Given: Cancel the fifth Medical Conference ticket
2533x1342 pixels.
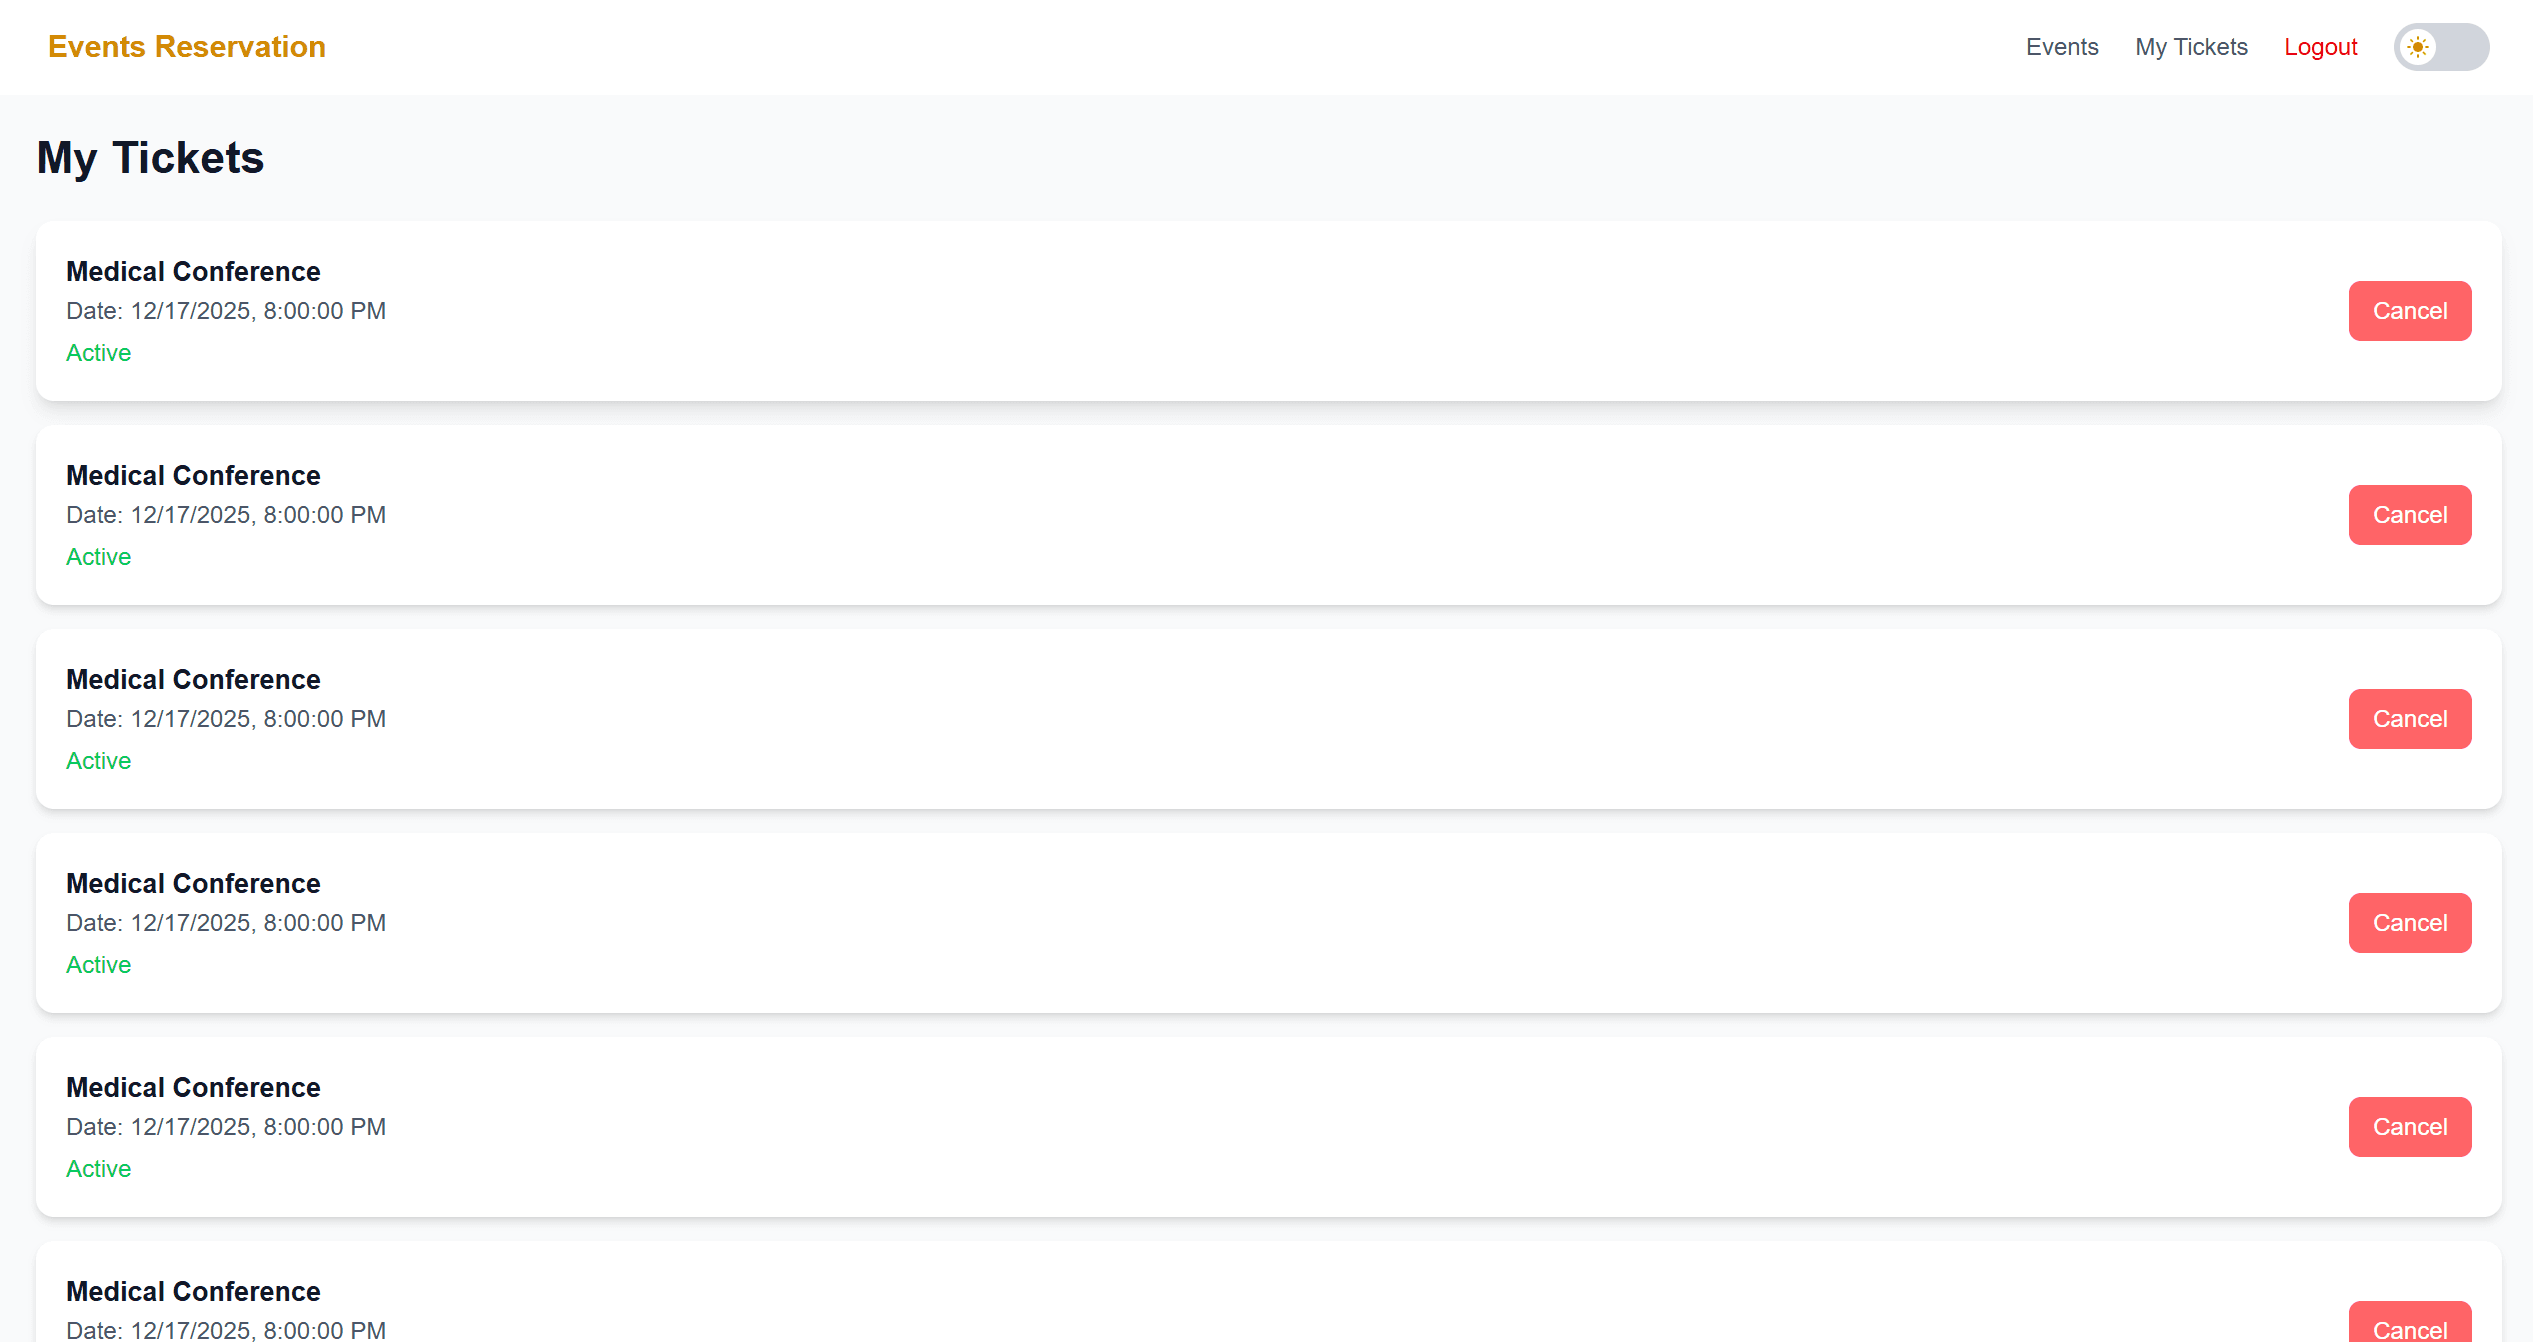Looking at the screenshot, I should (x=2410, y=1127).
